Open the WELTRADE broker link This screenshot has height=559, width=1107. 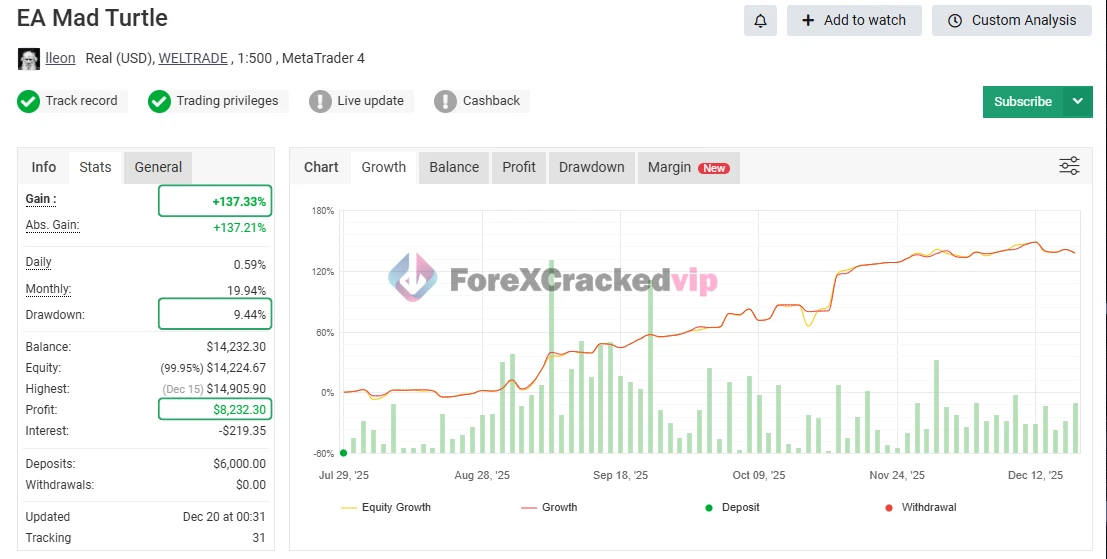click(x=194, y=58)
